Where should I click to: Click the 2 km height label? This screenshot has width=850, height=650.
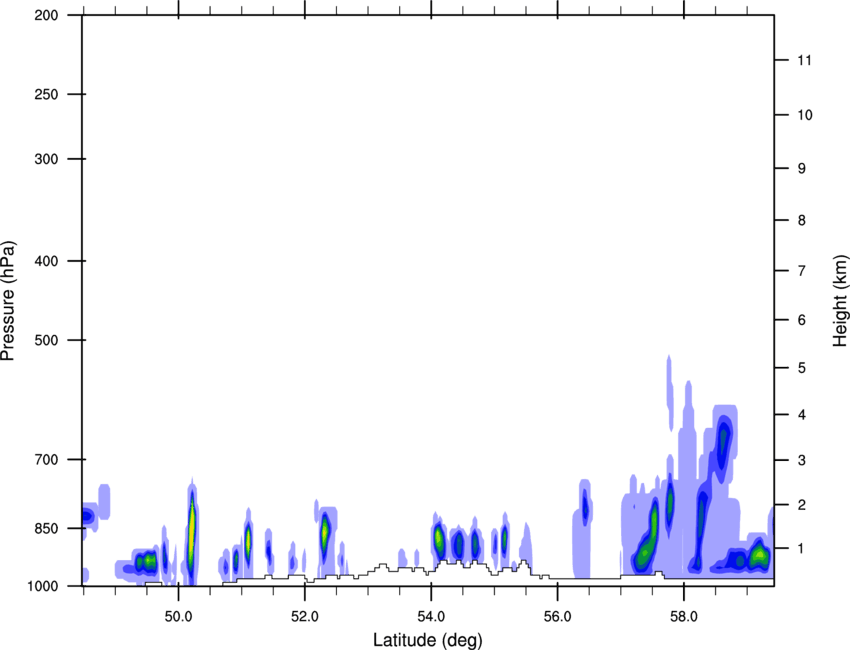click(802, 505)
